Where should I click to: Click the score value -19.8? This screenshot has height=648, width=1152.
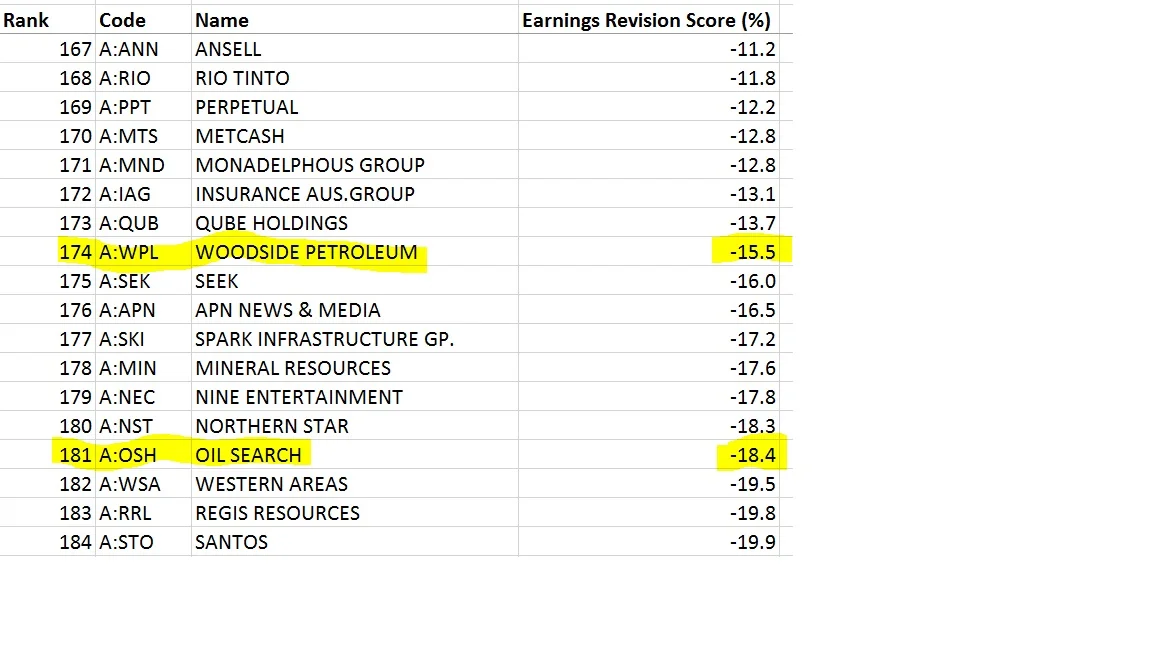(752, 514)
